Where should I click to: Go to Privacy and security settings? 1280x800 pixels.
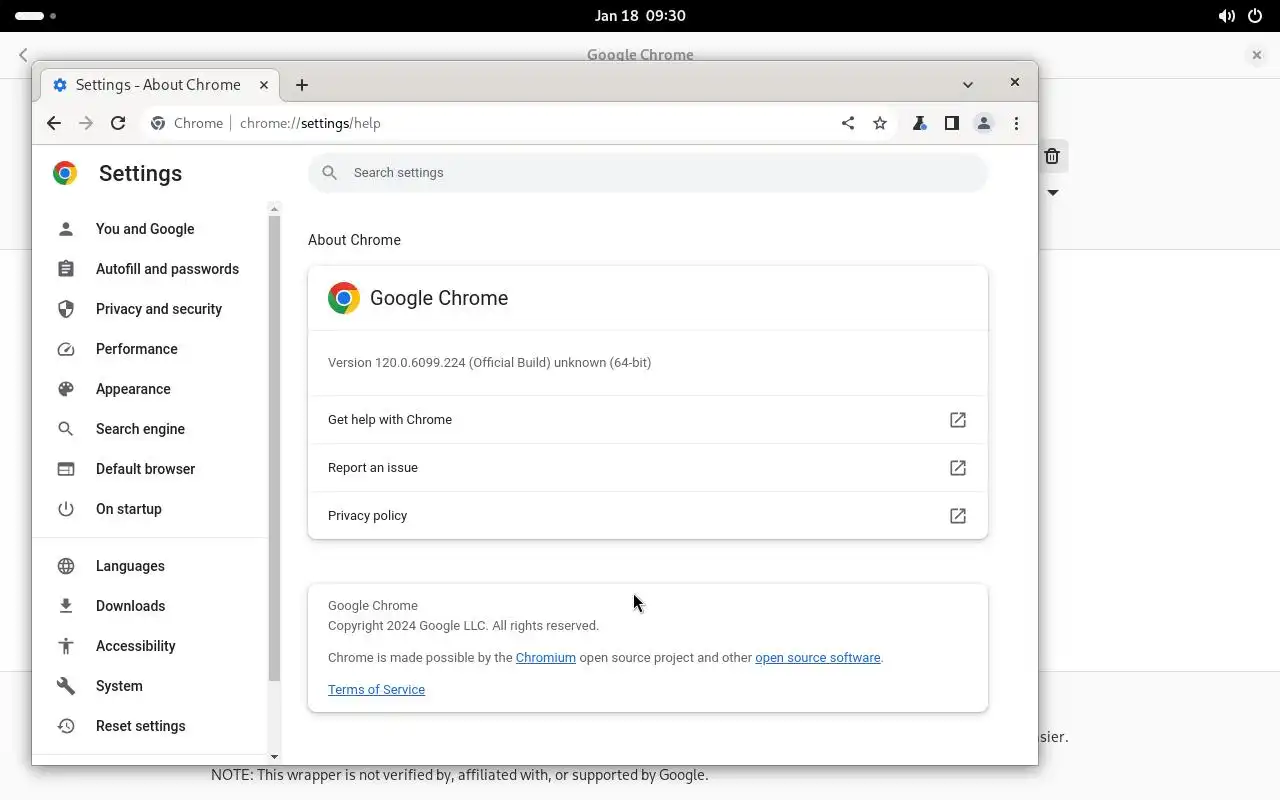[x=159, y=309]
